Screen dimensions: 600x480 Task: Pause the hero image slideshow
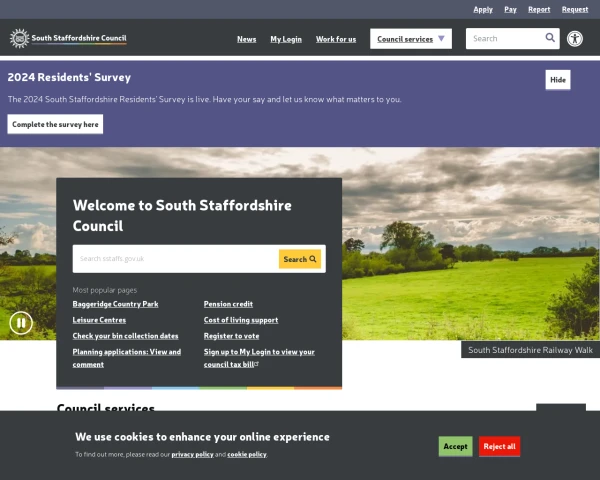(x=21, y=323)
